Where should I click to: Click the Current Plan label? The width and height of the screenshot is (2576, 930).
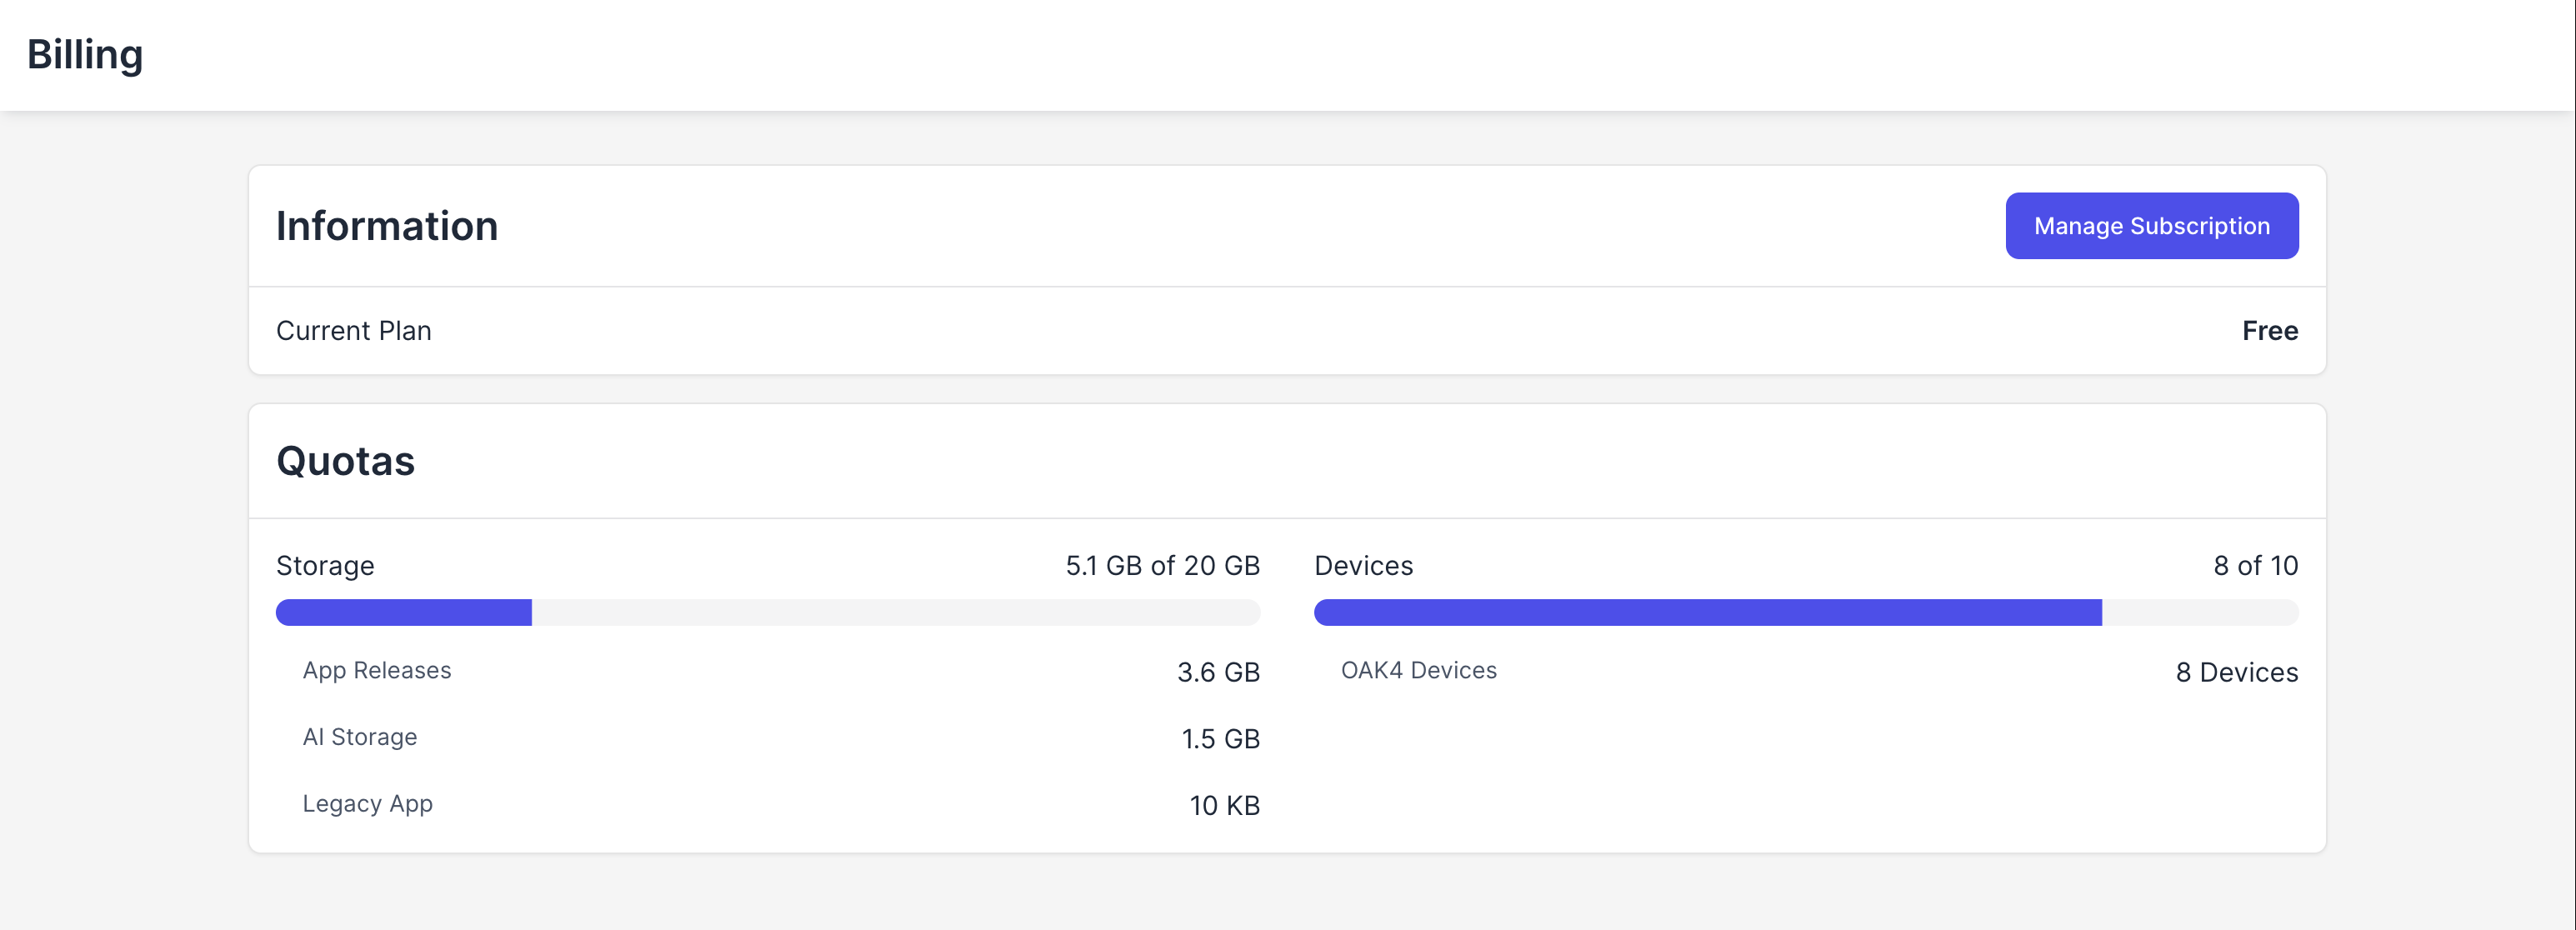pos(354,331)
